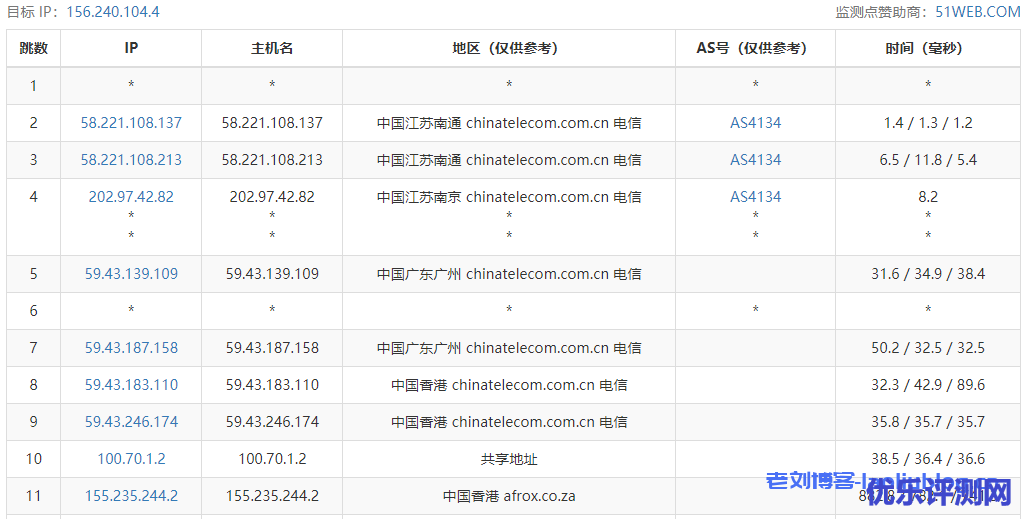Open the blue 59.43.139.109 IP link
Screen dimensions: 1025x519
pos(131,274)
